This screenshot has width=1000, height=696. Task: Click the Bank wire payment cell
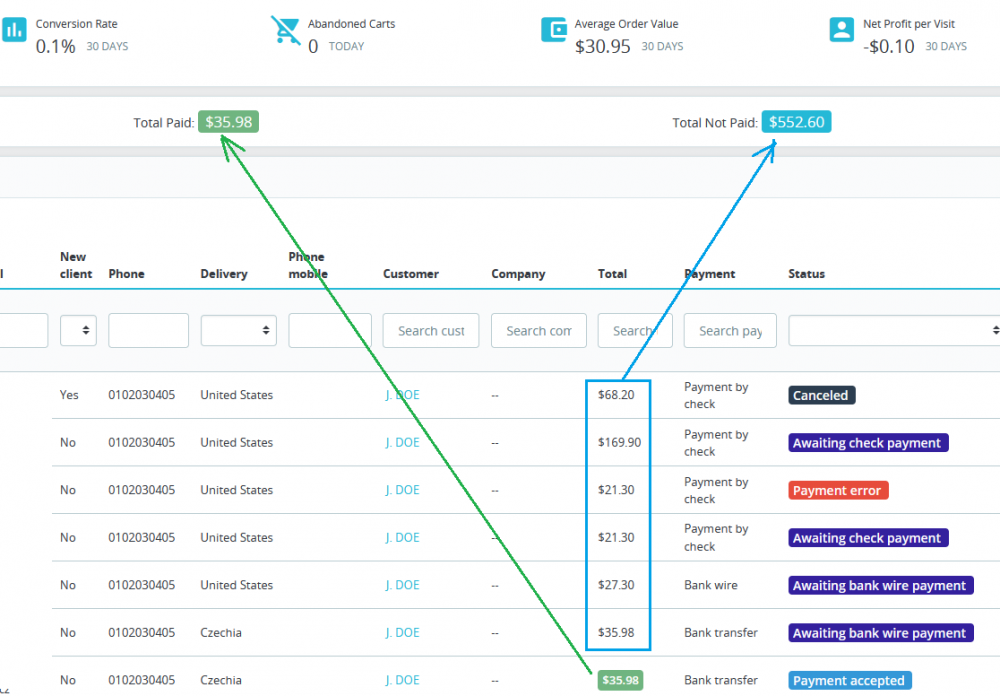point(711,585)
